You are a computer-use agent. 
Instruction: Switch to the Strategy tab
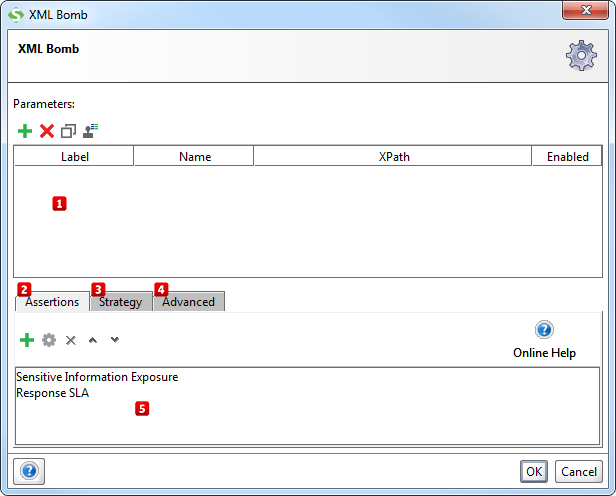(121, 302)
